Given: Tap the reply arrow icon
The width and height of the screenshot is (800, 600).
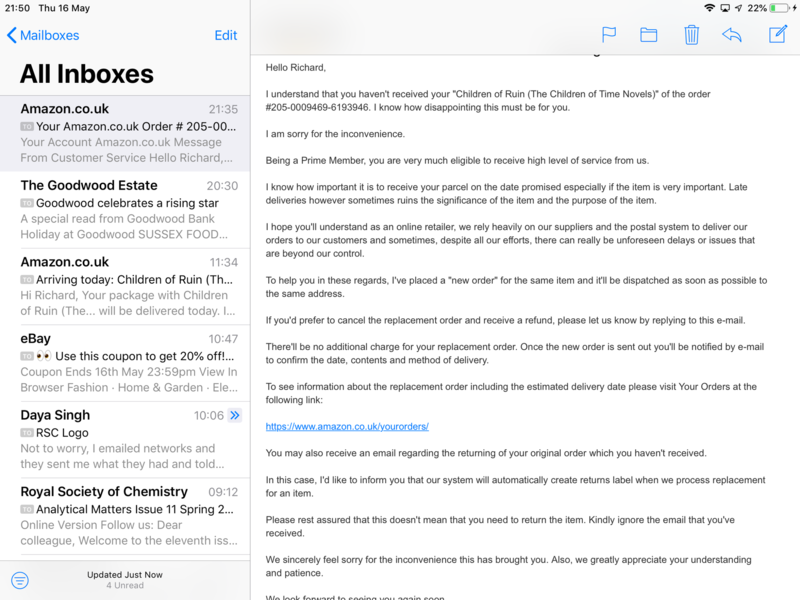Looking at the screenshot, I should coord(732,35).
